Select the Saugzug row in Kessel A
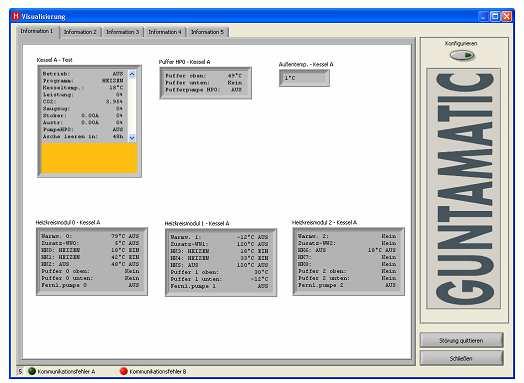This screenshot has height=383, width=524. (x=83, y=109)
